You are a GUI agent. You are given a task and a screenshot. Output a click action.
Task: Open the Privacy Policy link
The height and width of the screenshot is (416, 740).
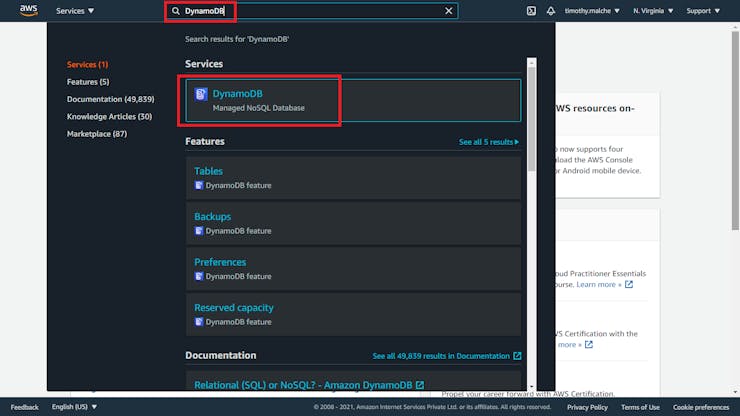pyautogui.click(x=587, y=408)
